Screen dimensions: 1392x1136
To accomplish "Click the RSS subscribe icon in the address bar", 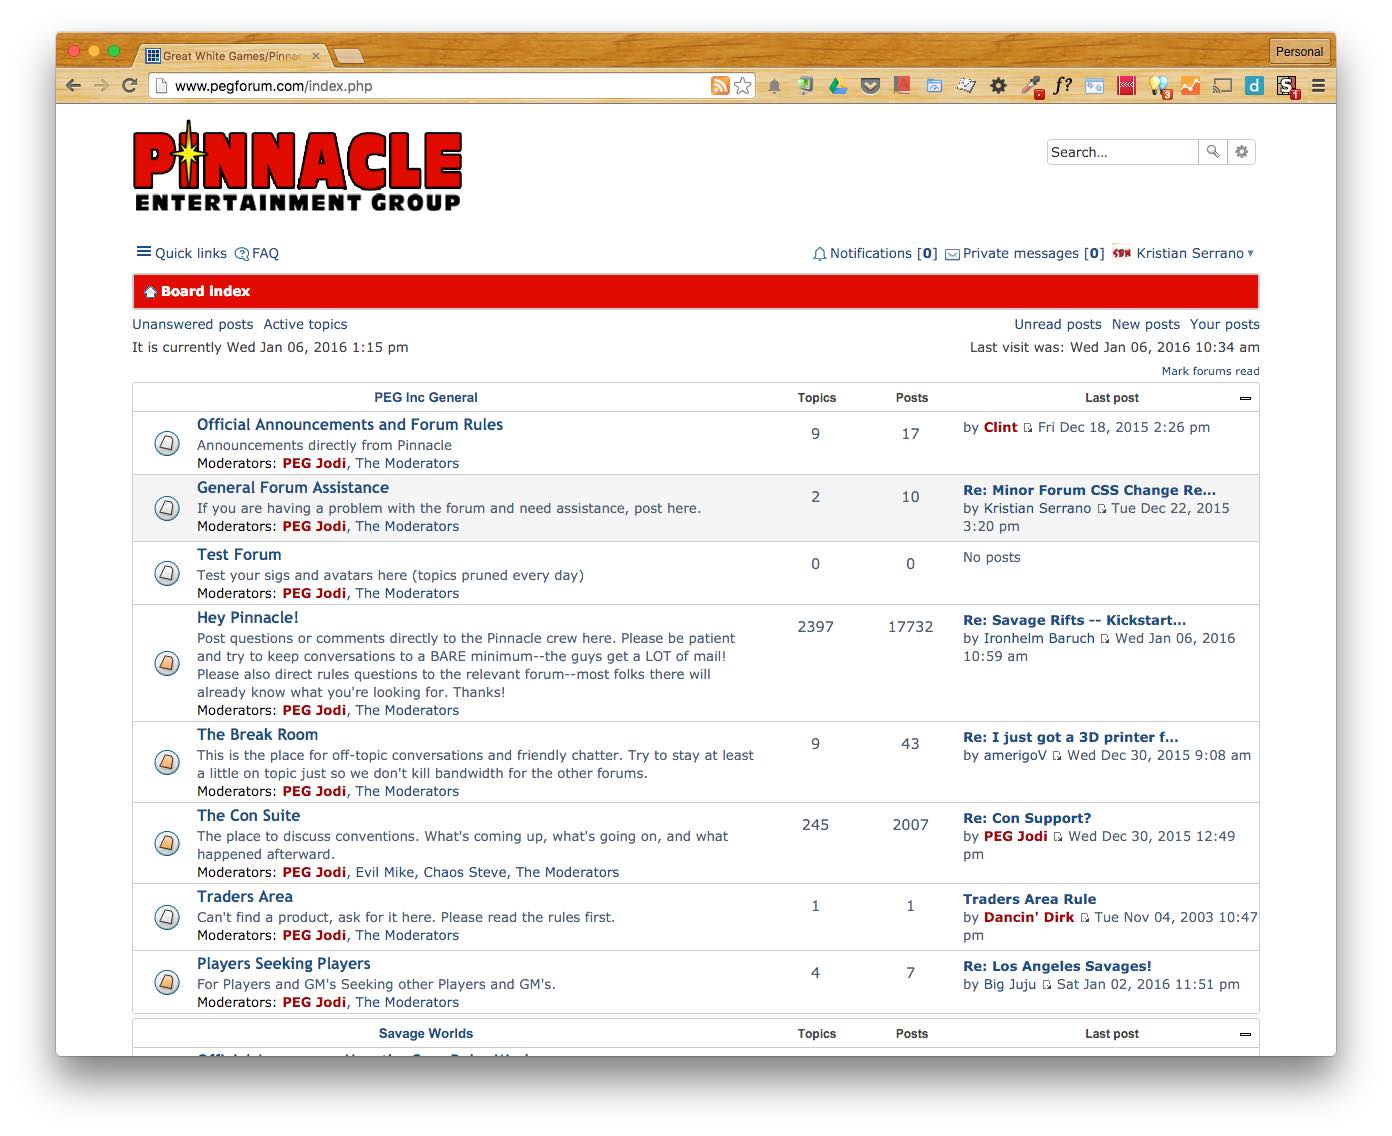I will [x=719, y=86].
